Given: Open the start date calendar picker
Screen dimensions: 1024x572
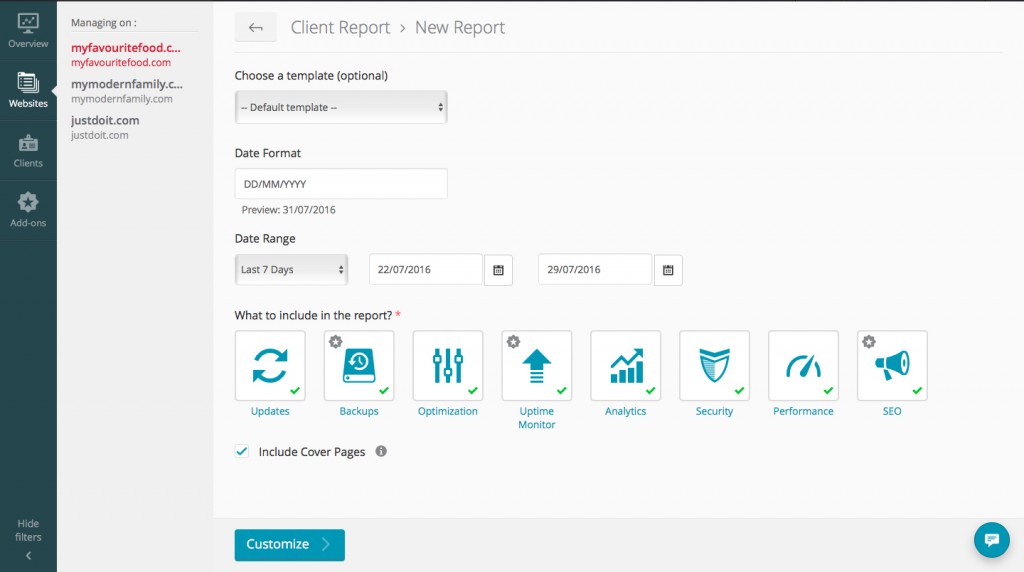Looking at the screenshot, I should pos(498,270).
